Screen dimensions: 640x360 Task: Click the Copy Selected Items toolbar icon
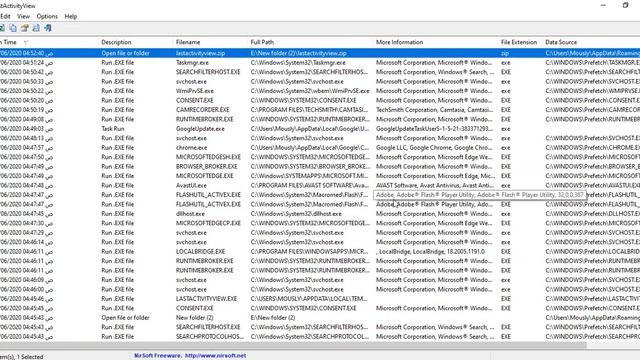tap(13, 28)
